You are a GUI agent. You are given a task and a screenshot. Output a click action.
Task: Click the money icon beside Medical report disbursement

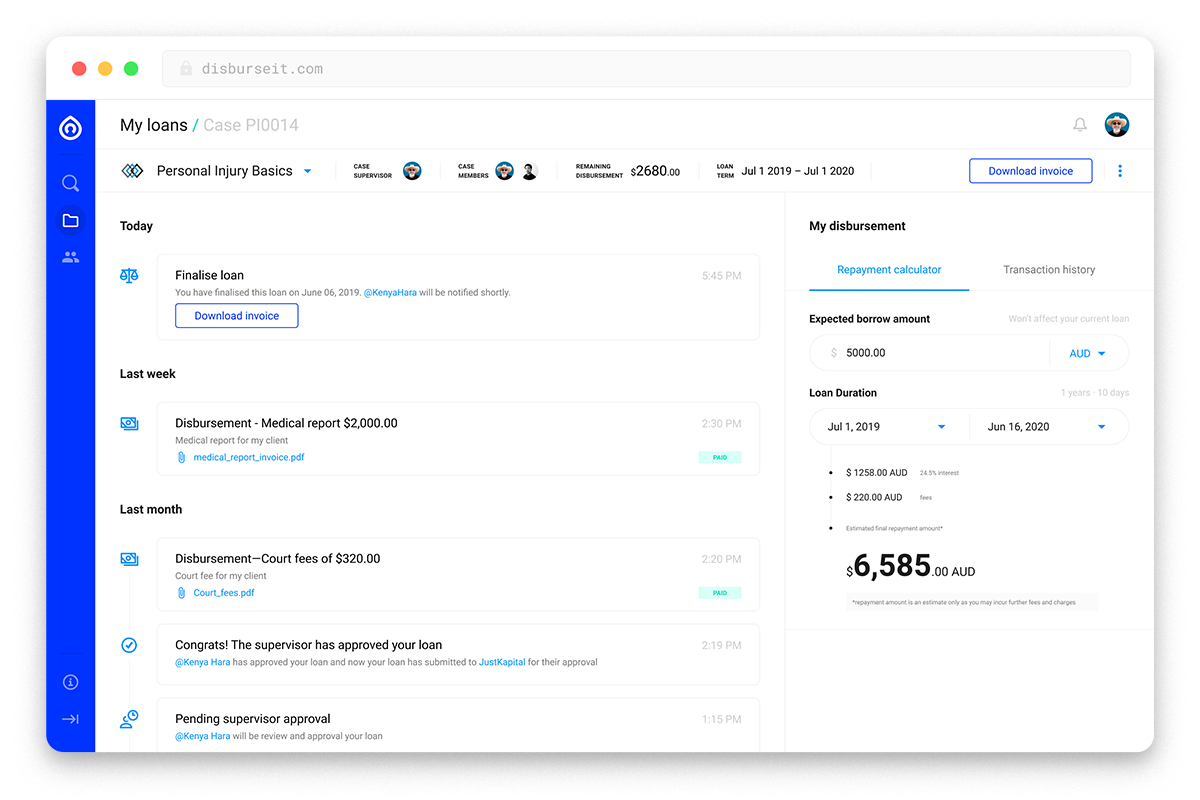coord(129,423)
